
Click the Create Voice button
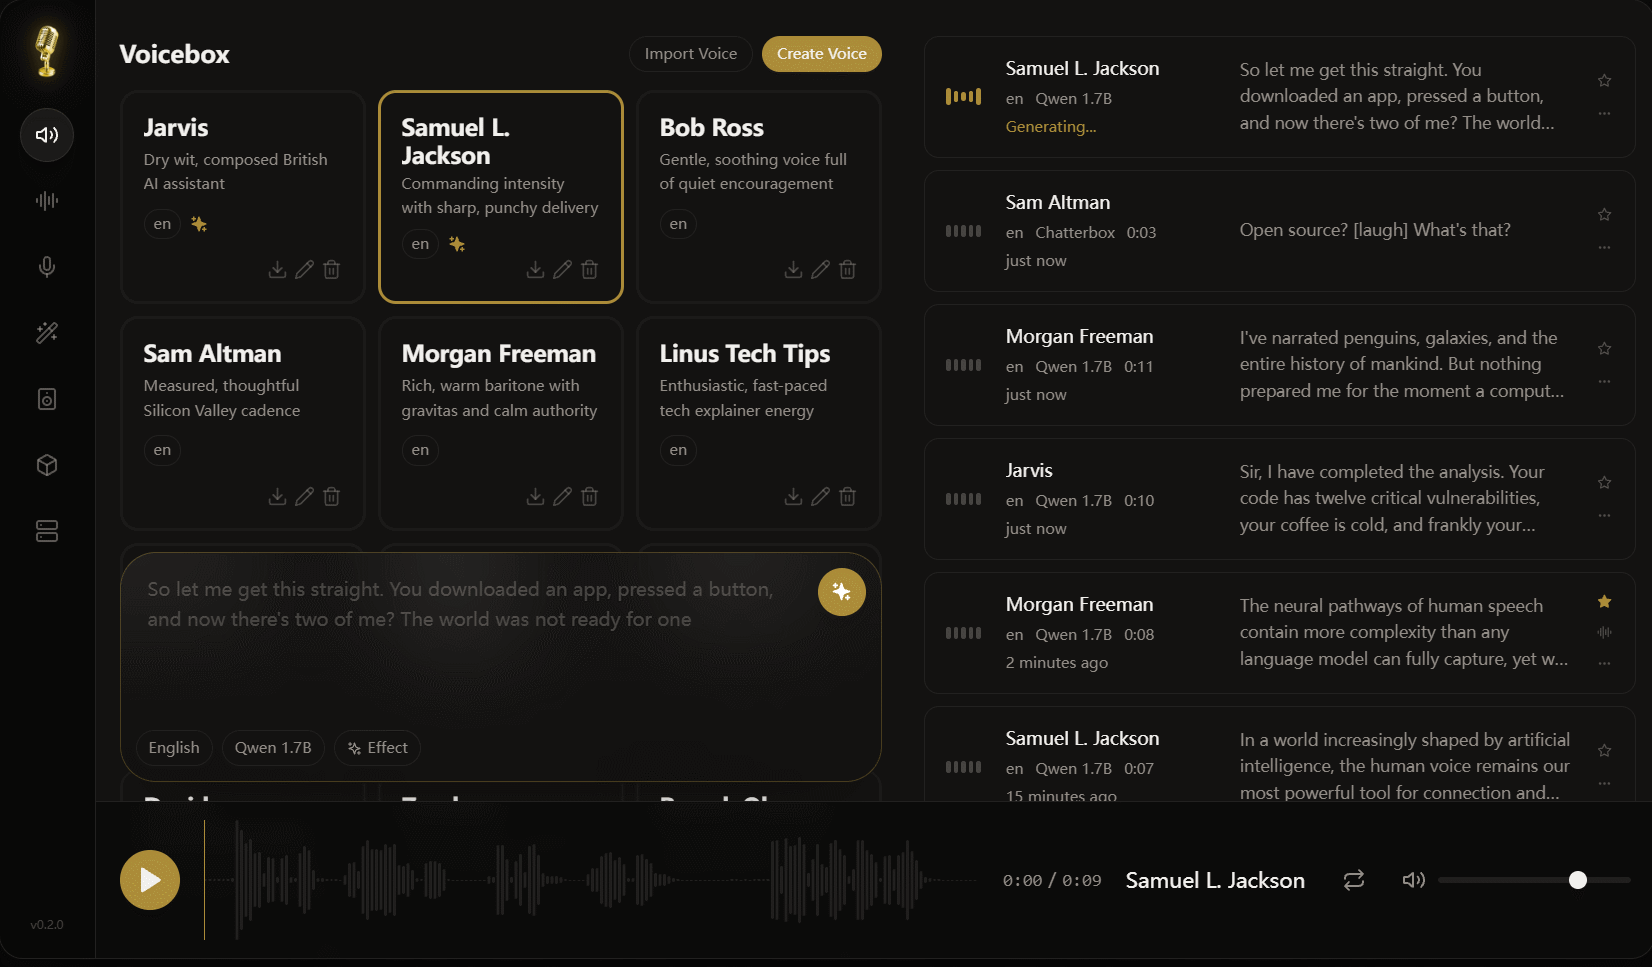822,54
